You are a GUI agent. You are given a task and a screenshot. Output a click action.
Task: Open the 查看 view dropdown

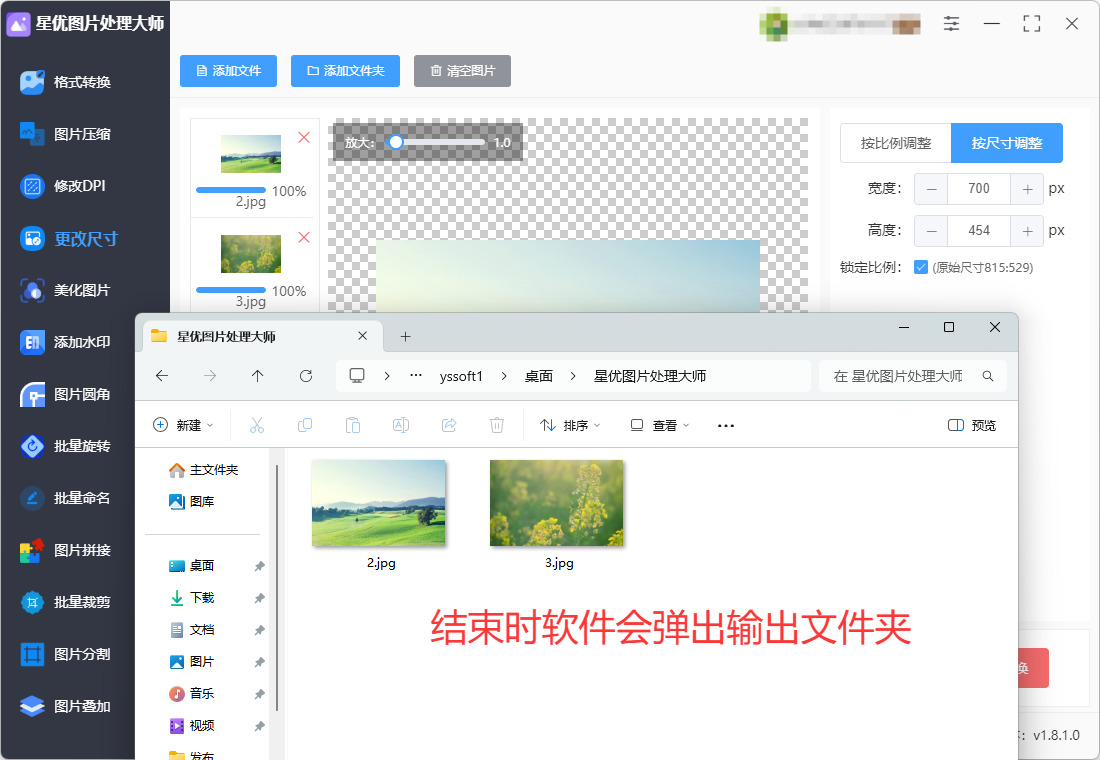(x=659, y=425)
